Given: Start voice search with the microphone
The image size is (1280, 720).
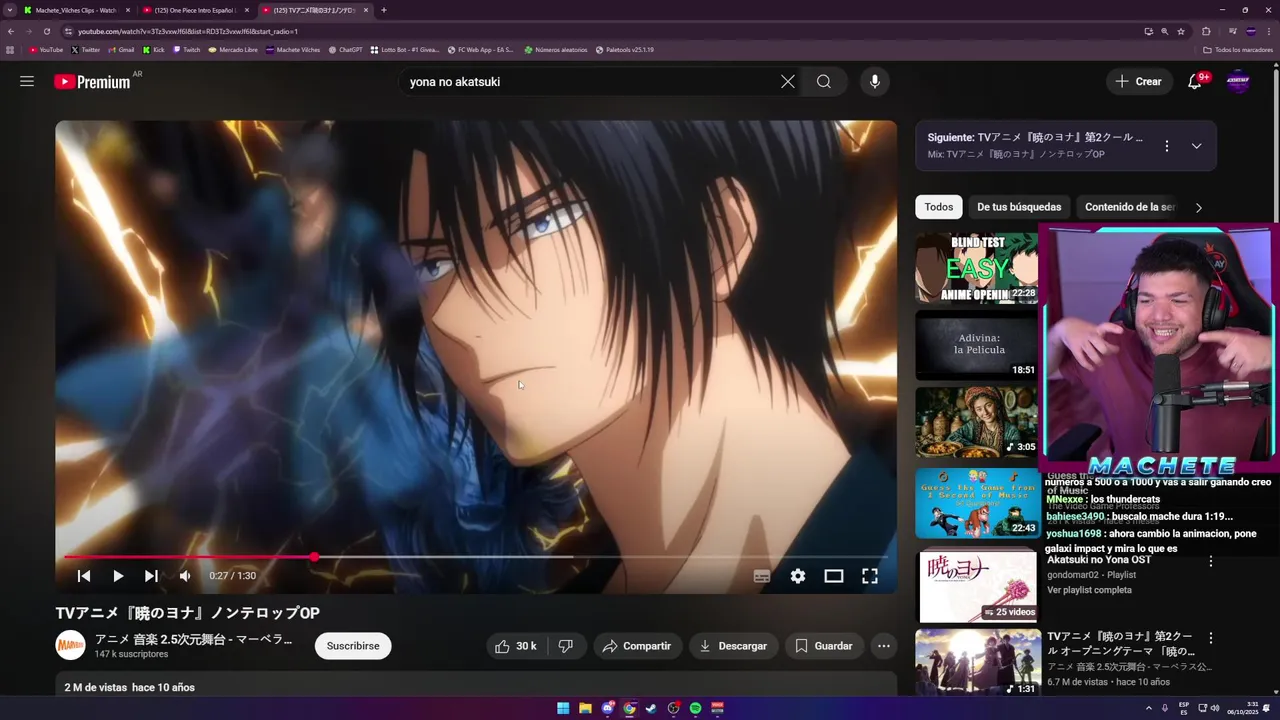Looking at the screenshot, I should coord(875,82).
